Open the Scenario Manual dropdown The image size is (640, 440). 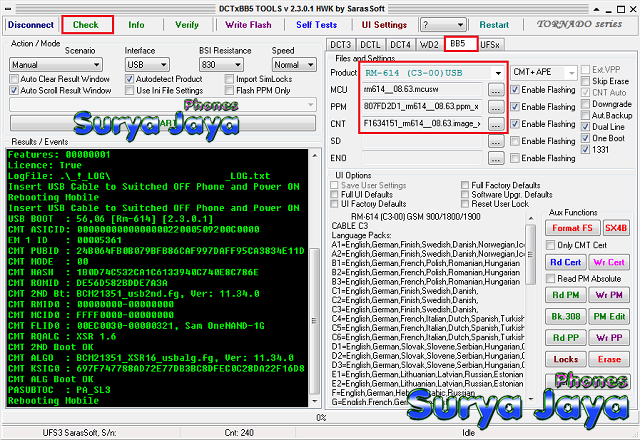tap(56, 64)
